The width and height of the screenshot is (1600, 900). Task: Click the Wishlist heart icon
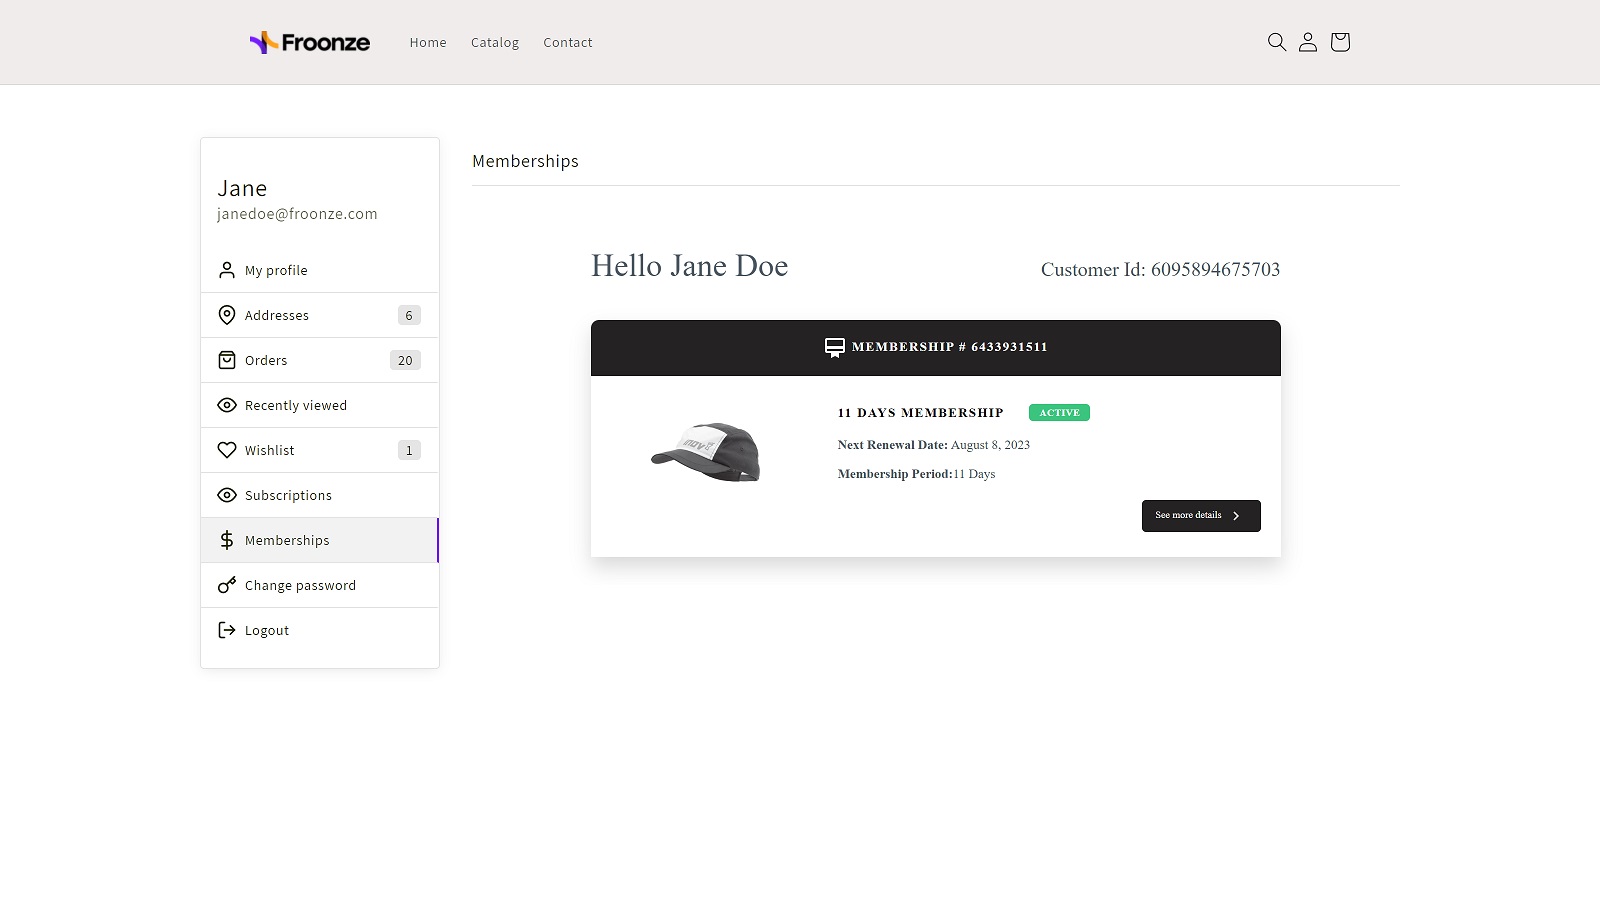coord(227,450)
